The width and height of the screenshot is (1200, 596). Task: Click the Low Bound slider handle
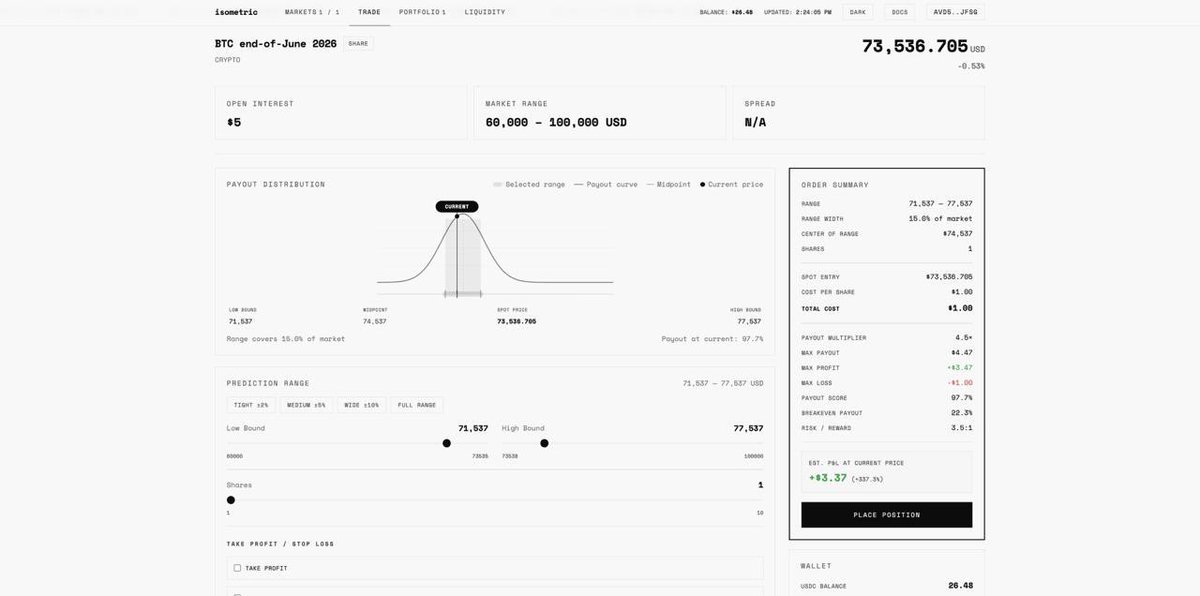click(446, 443)
